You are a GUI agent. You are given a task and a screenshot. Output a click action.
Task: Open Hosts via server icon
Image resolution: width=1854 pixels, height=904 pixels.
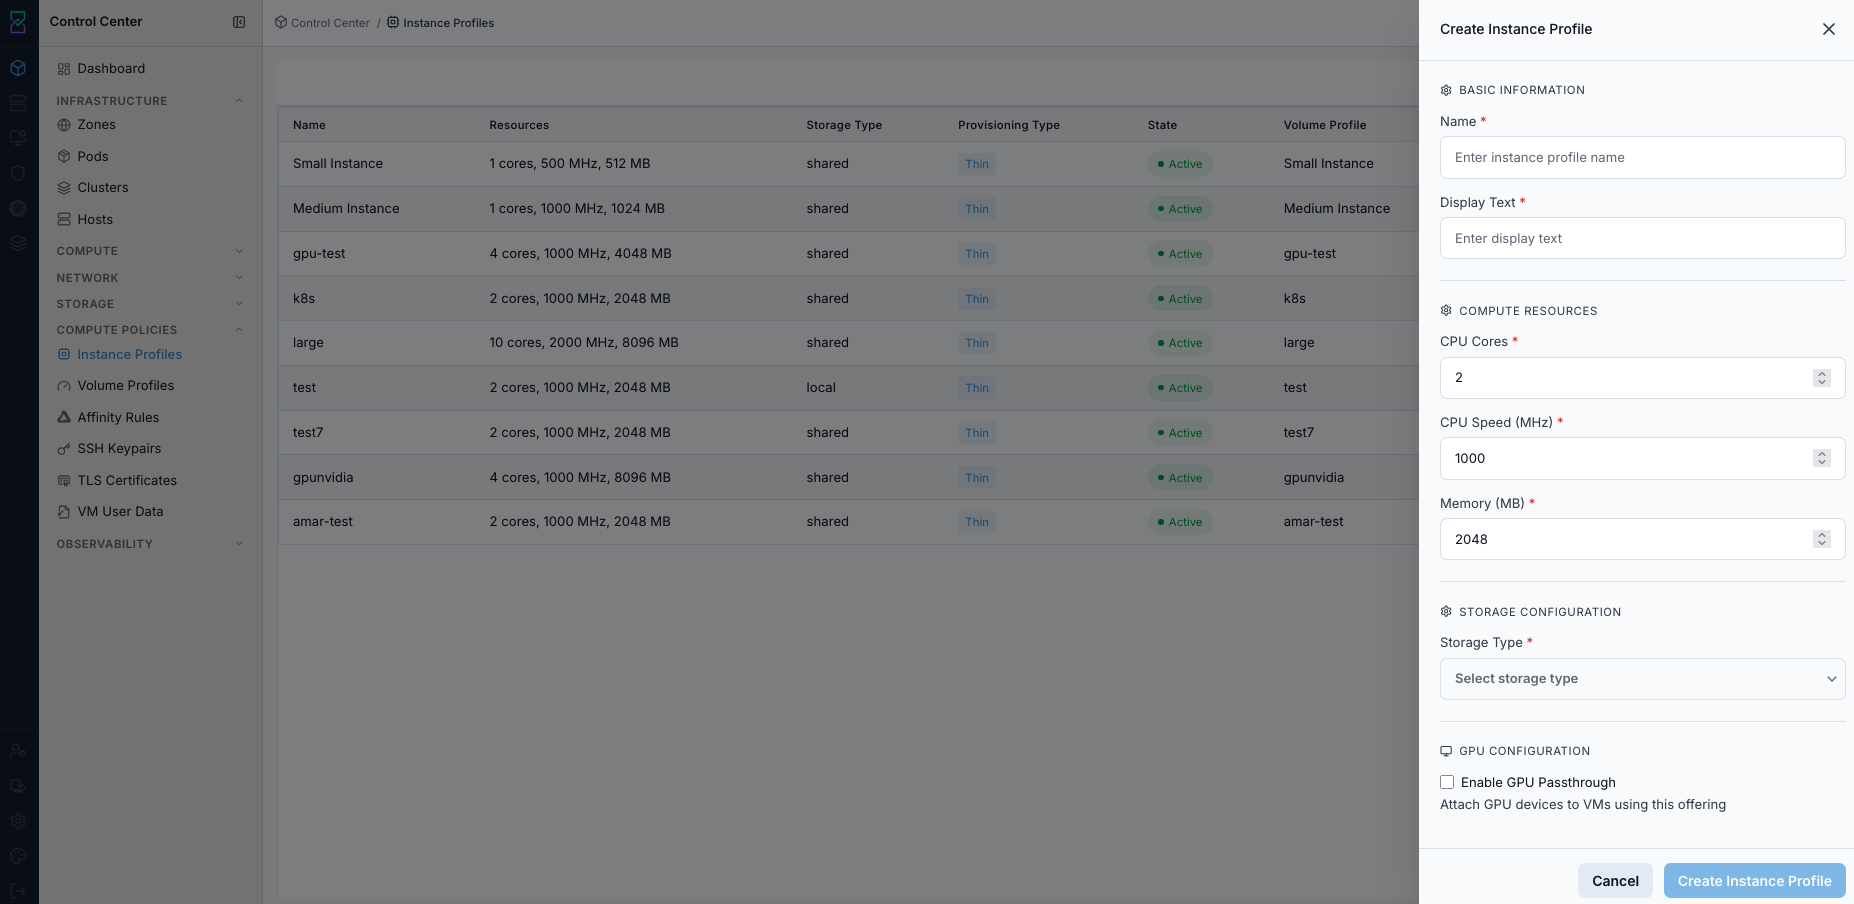tap(64, 219)
